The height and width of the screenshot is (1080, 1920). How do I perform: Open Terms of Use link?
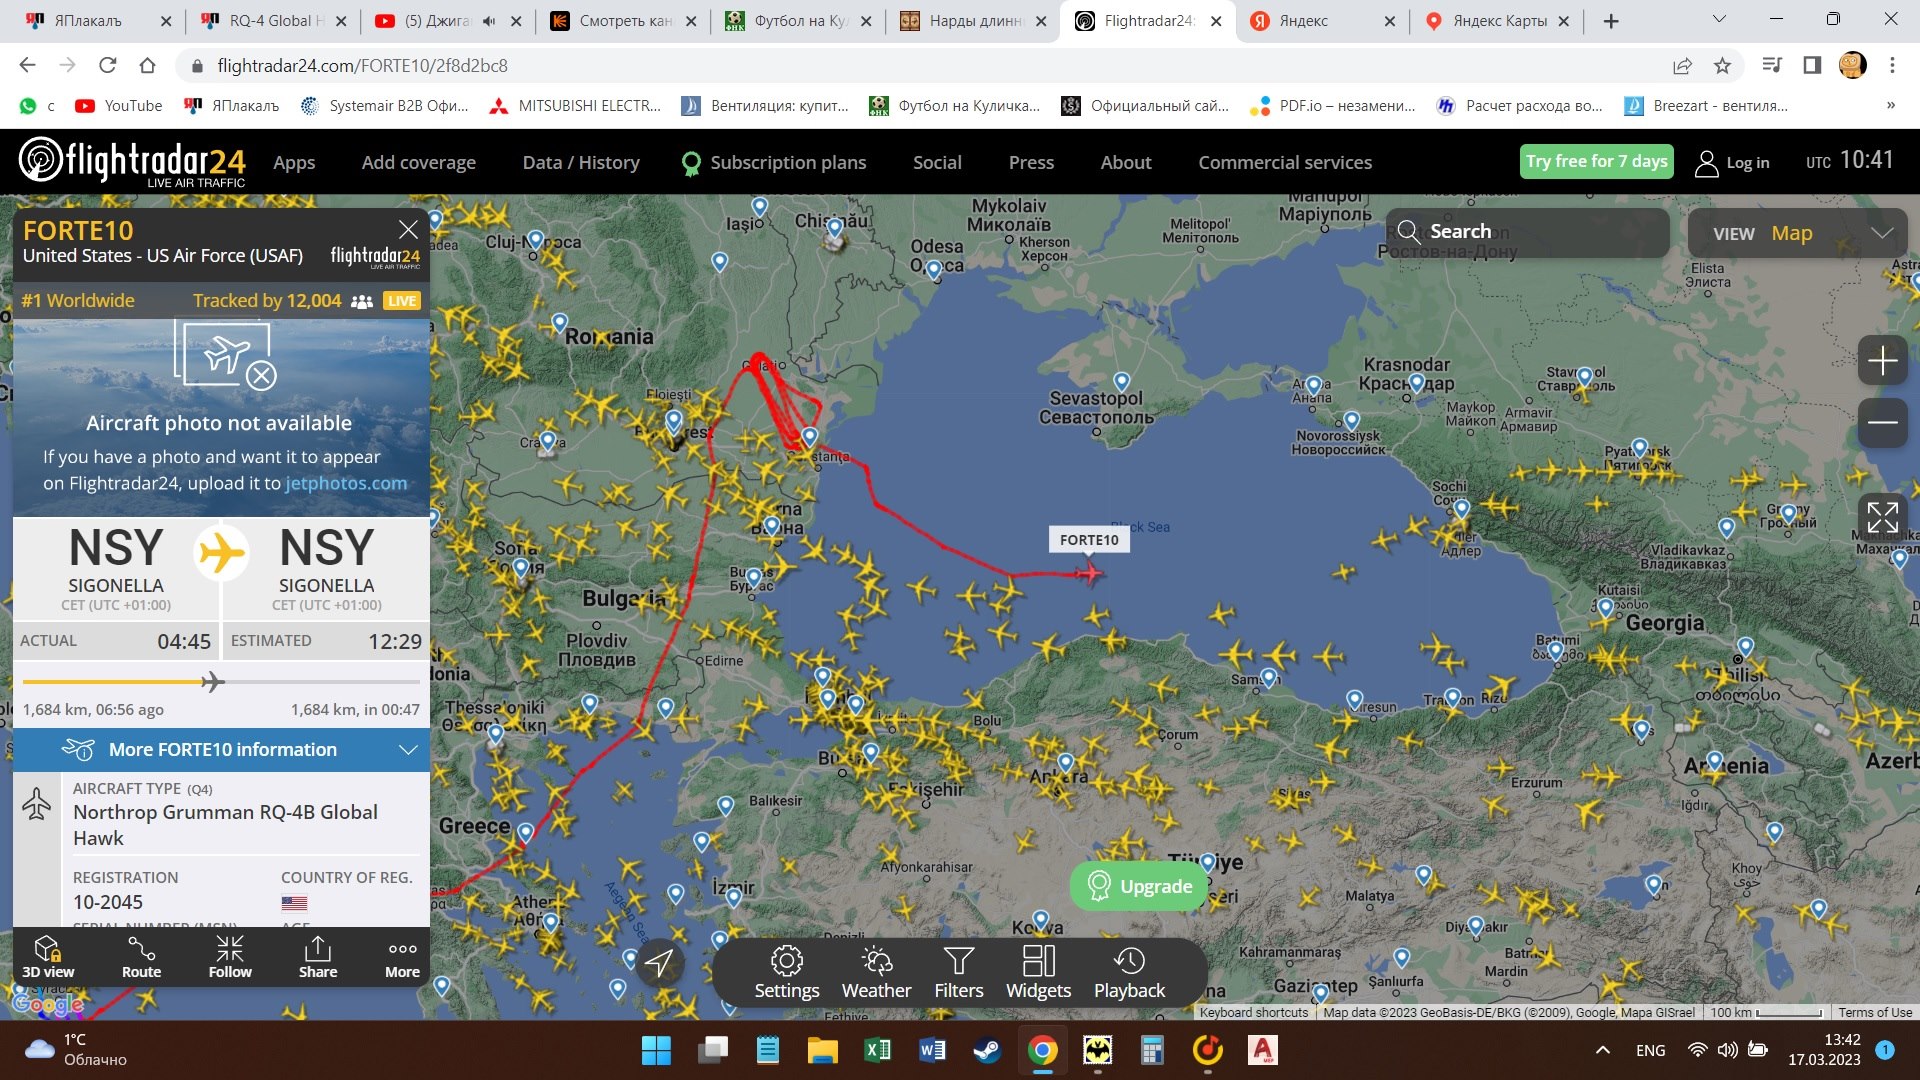click(1875, 1013)
